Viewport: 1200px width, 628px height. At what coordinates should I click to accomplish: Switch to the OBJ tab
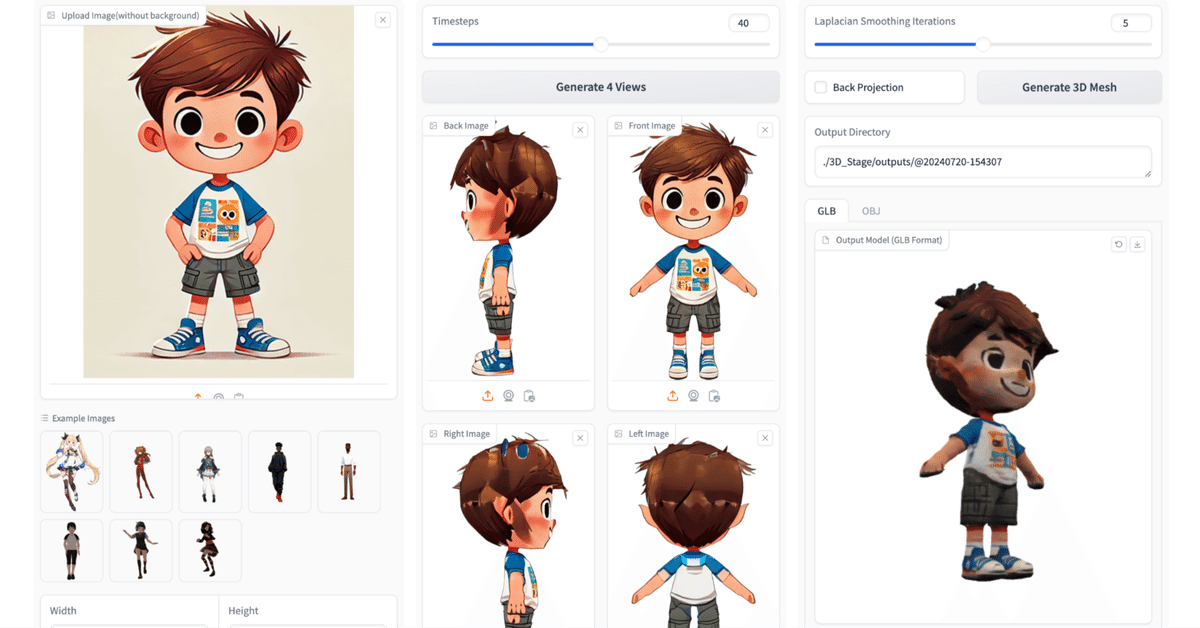point(871,210)
